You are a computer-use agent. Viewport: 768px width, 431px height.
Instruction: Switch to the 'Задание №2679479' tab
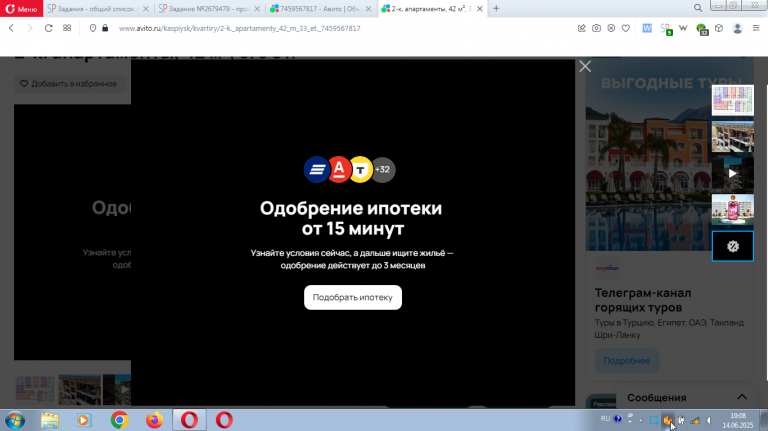click(x=209, y=8)
